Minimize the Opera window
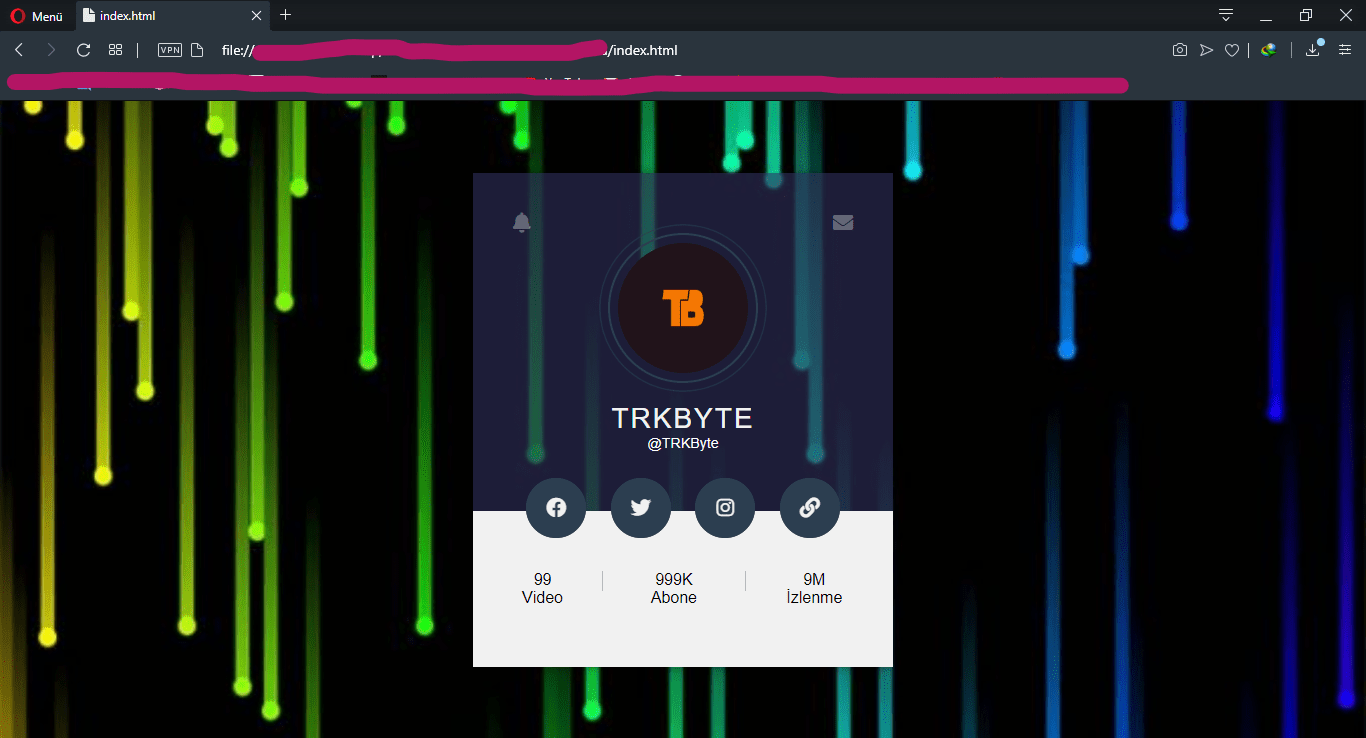Screen dimensions: 1366x738 (x=1265, y=16)
